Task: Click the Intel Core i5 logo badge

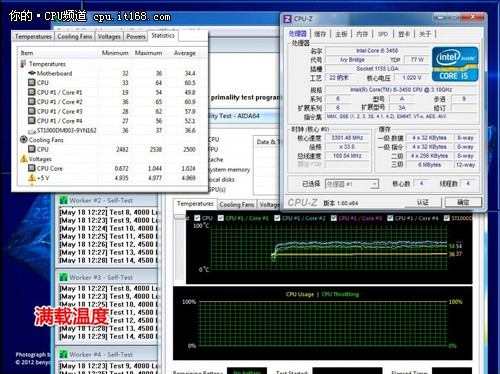Action: [455, 64]
